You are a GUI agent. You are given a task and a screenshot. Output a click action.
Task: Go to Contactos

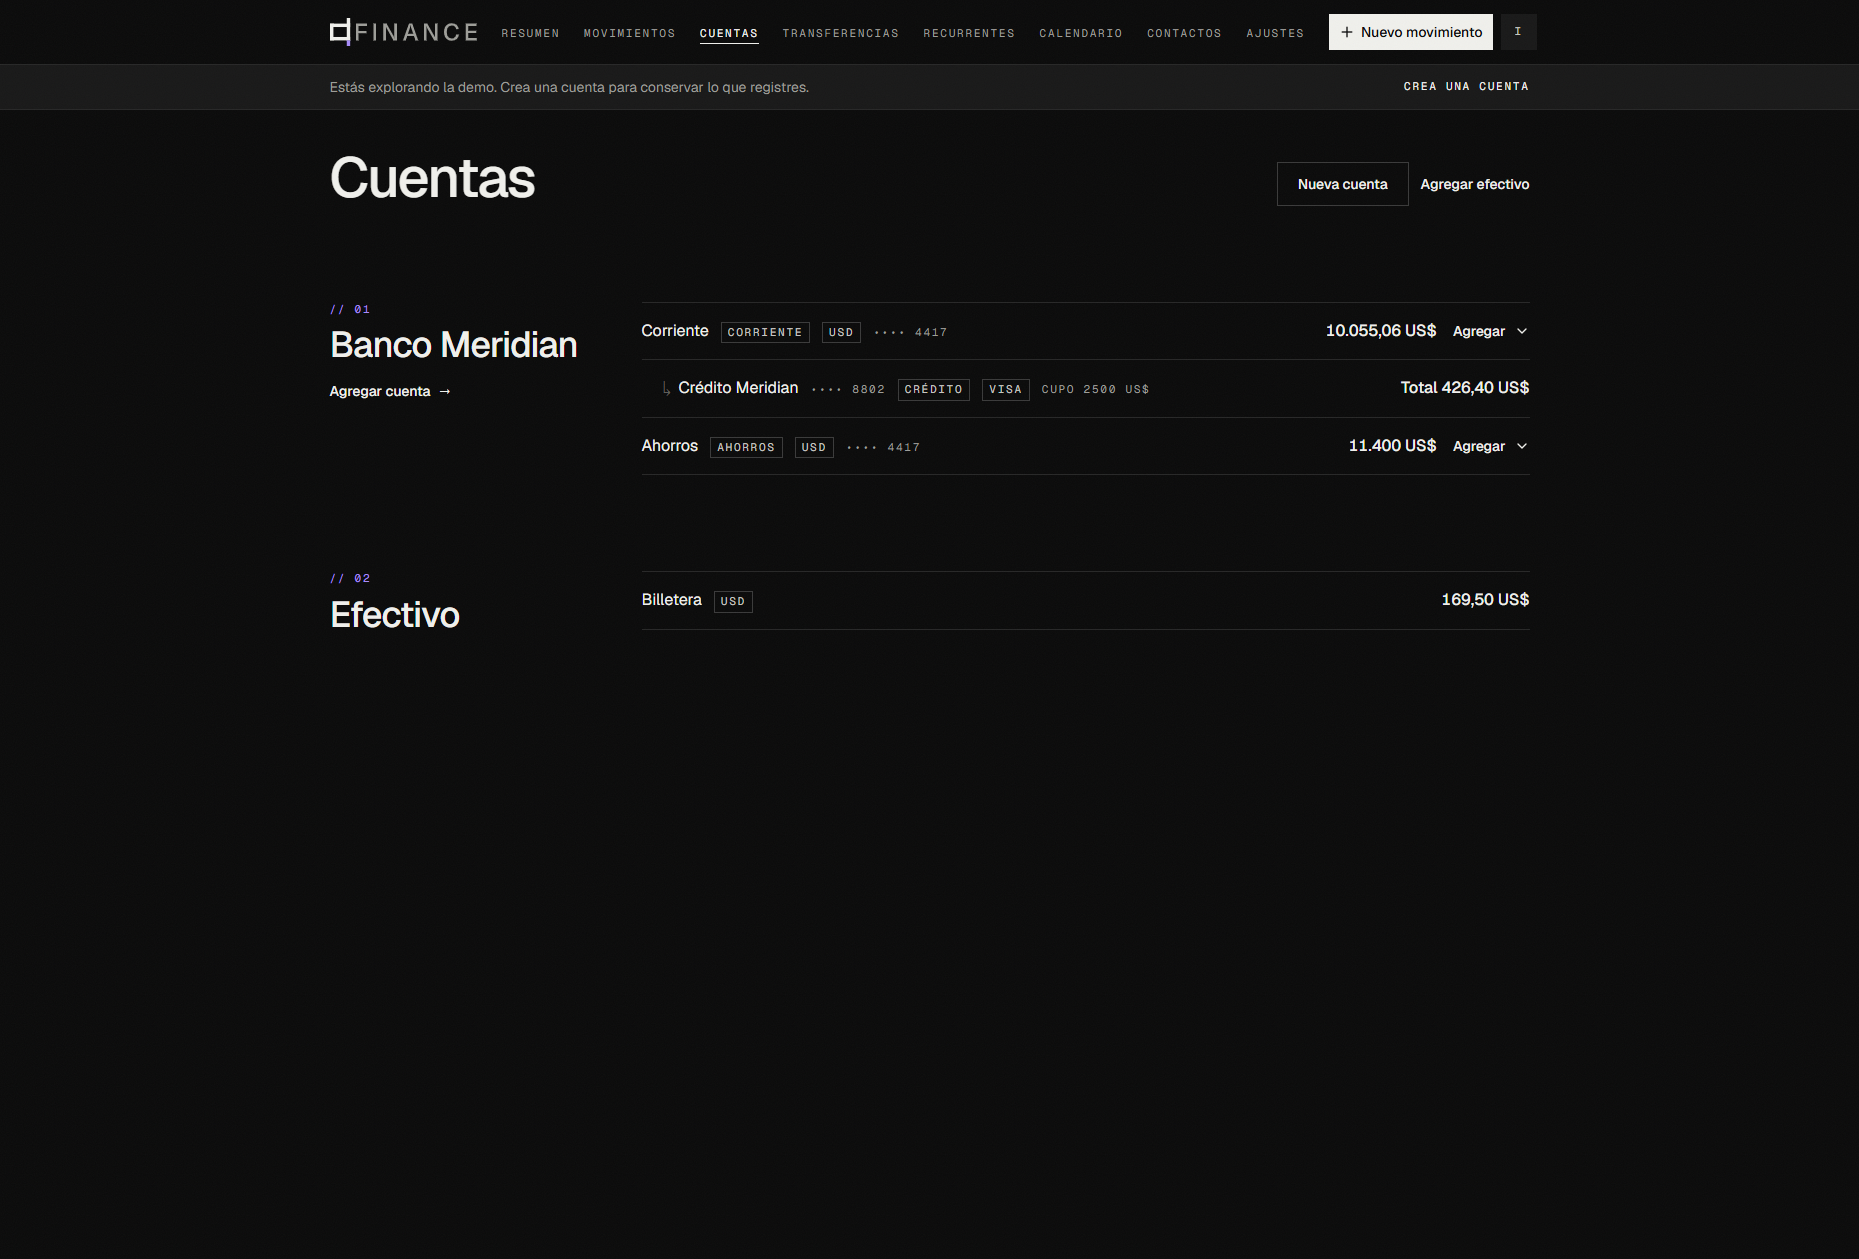tap(1184, 33)
